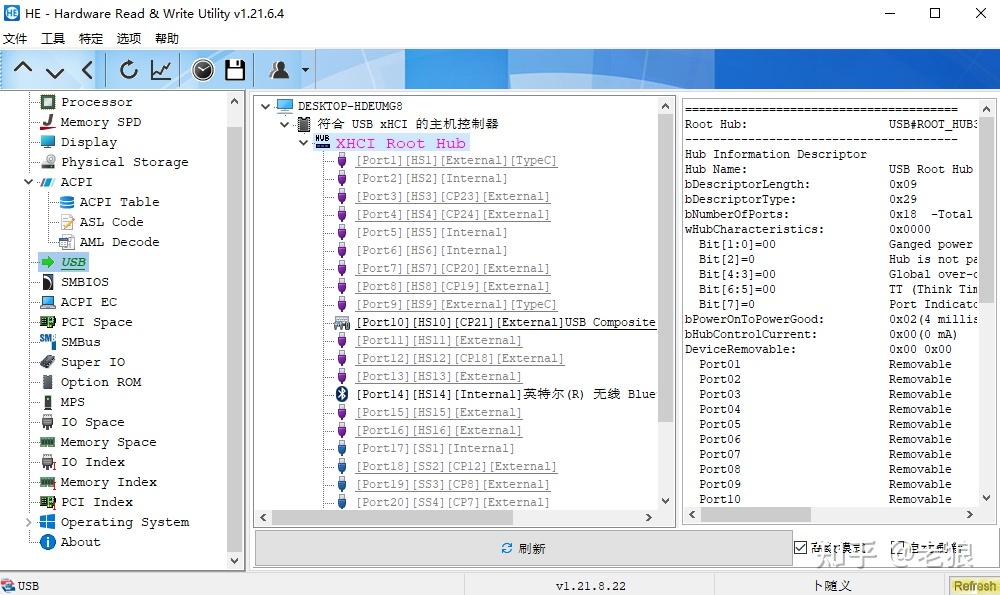Screen dimensions: 1000x595
Task: Select the PCI Space sidebar icon
Action: pos(45,321)
